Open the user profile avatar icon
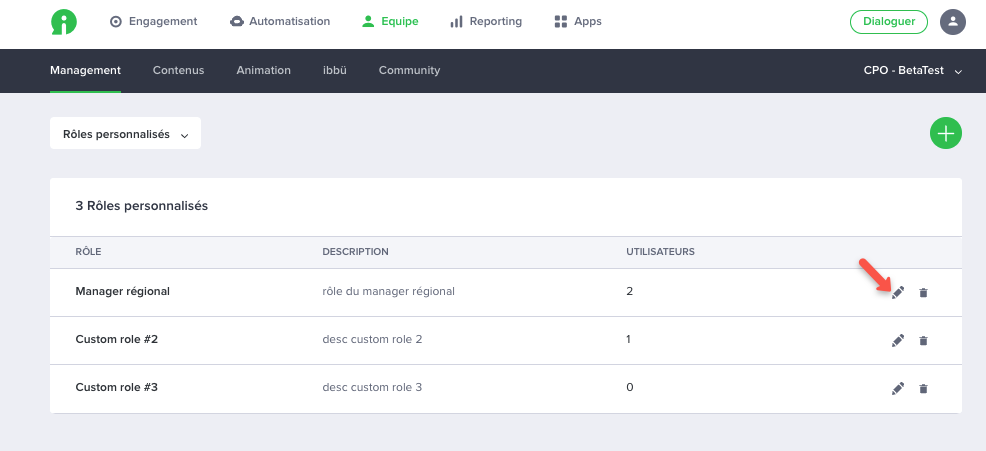This screenshot has height=451, width=986. [x=953, y=22]
